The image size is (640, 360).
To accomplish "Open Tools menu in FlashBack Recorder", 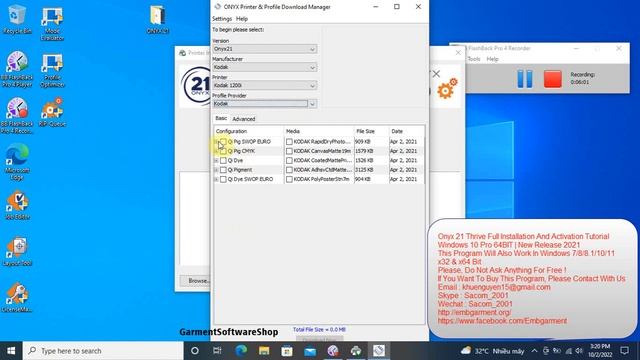I will coord(474,59).
